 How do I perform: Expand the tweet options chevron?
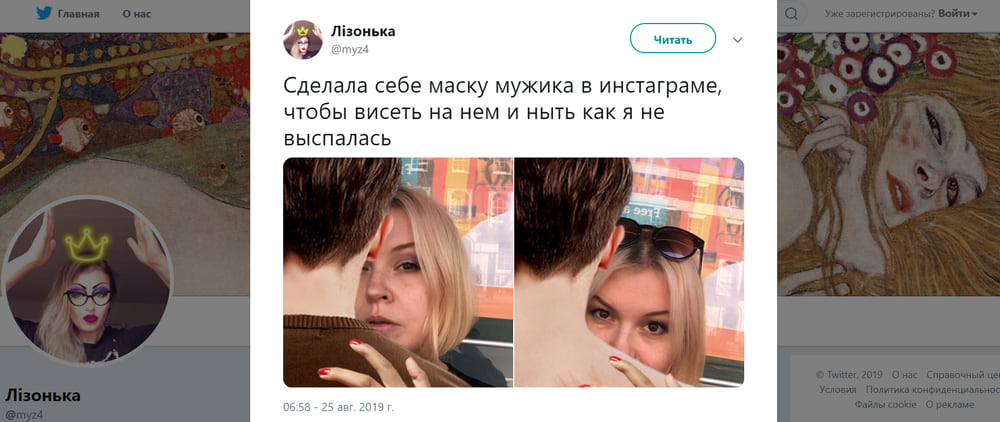[x=737, y=40]
